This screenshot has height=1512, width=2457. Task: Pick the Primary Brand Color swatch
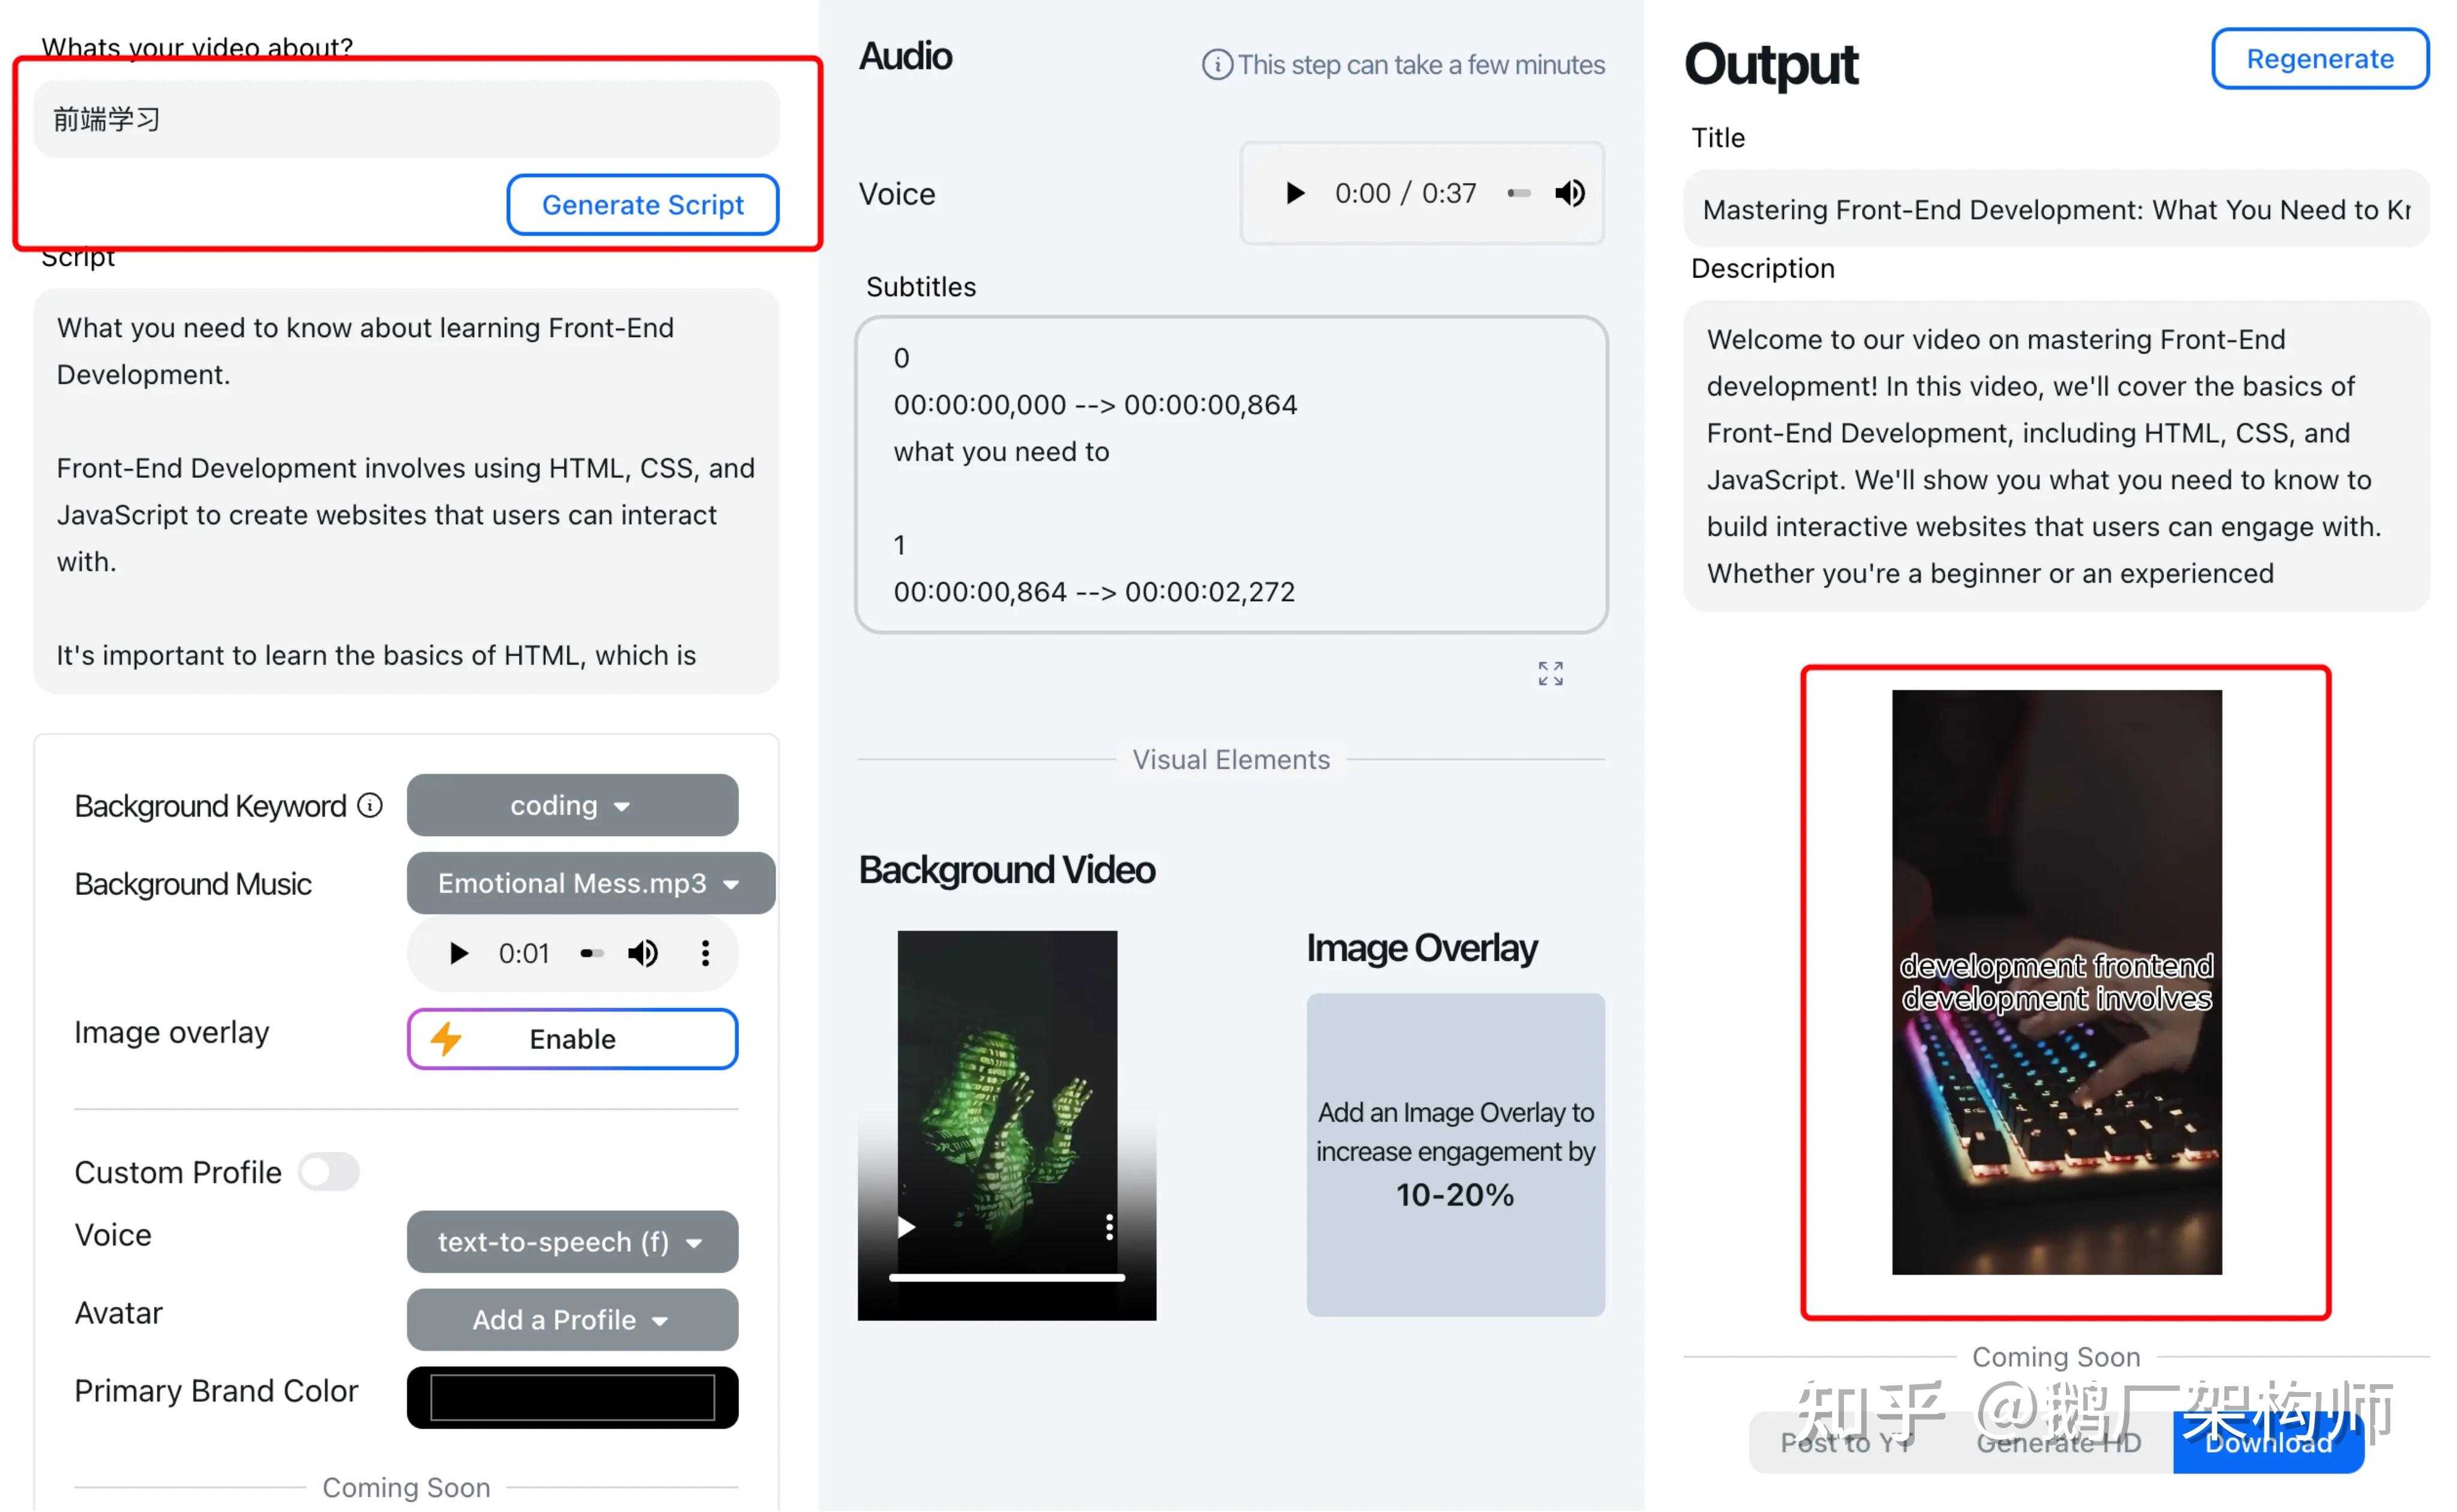click(572, 1398)
